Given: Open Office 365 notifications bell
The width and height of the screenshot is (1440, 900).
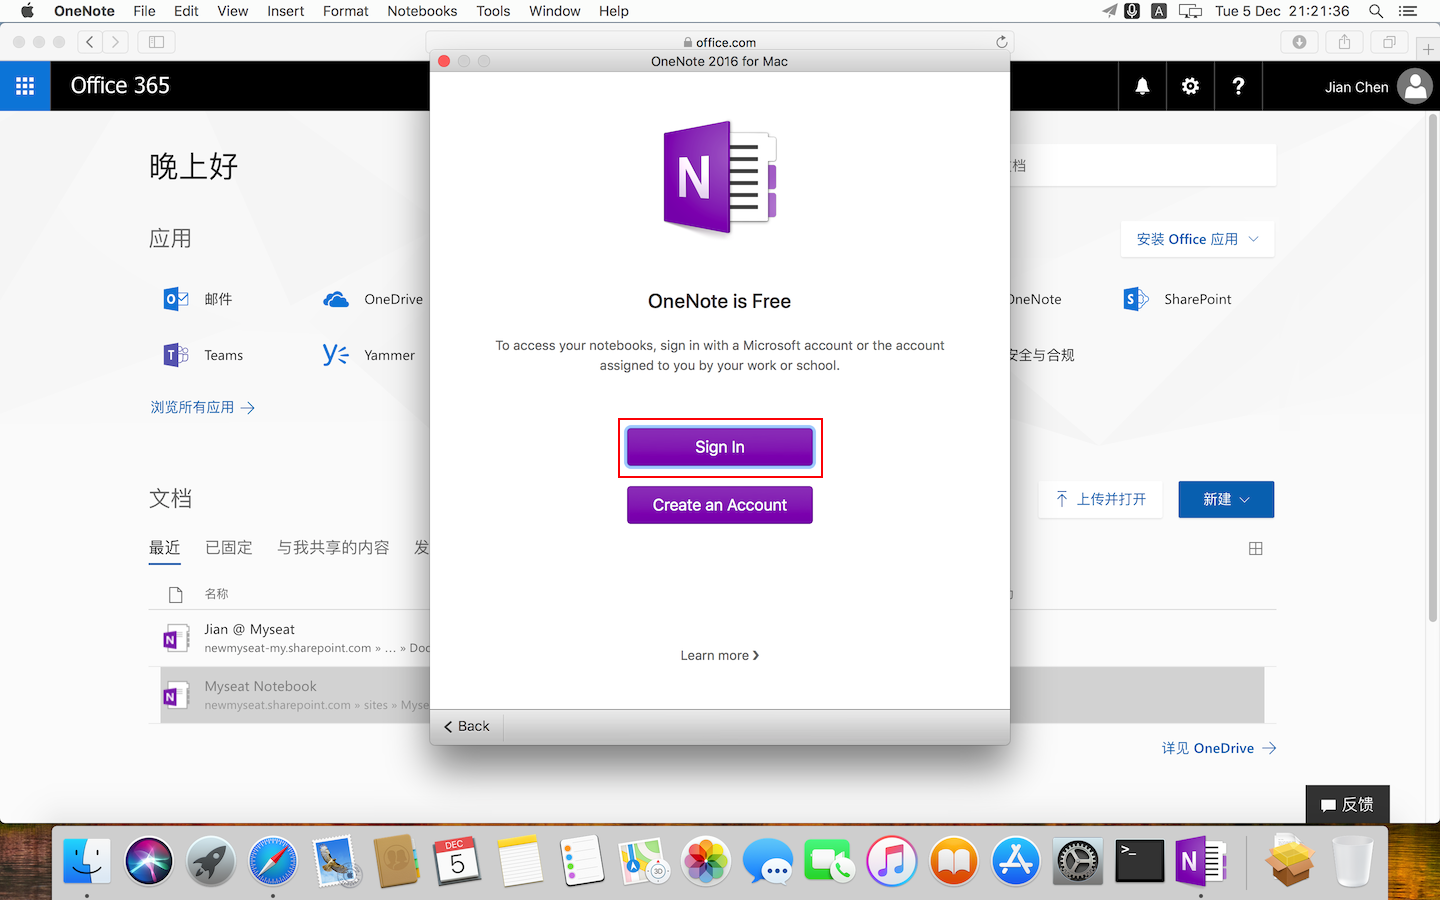Looking at the screenshot, I should (1142, 86).
